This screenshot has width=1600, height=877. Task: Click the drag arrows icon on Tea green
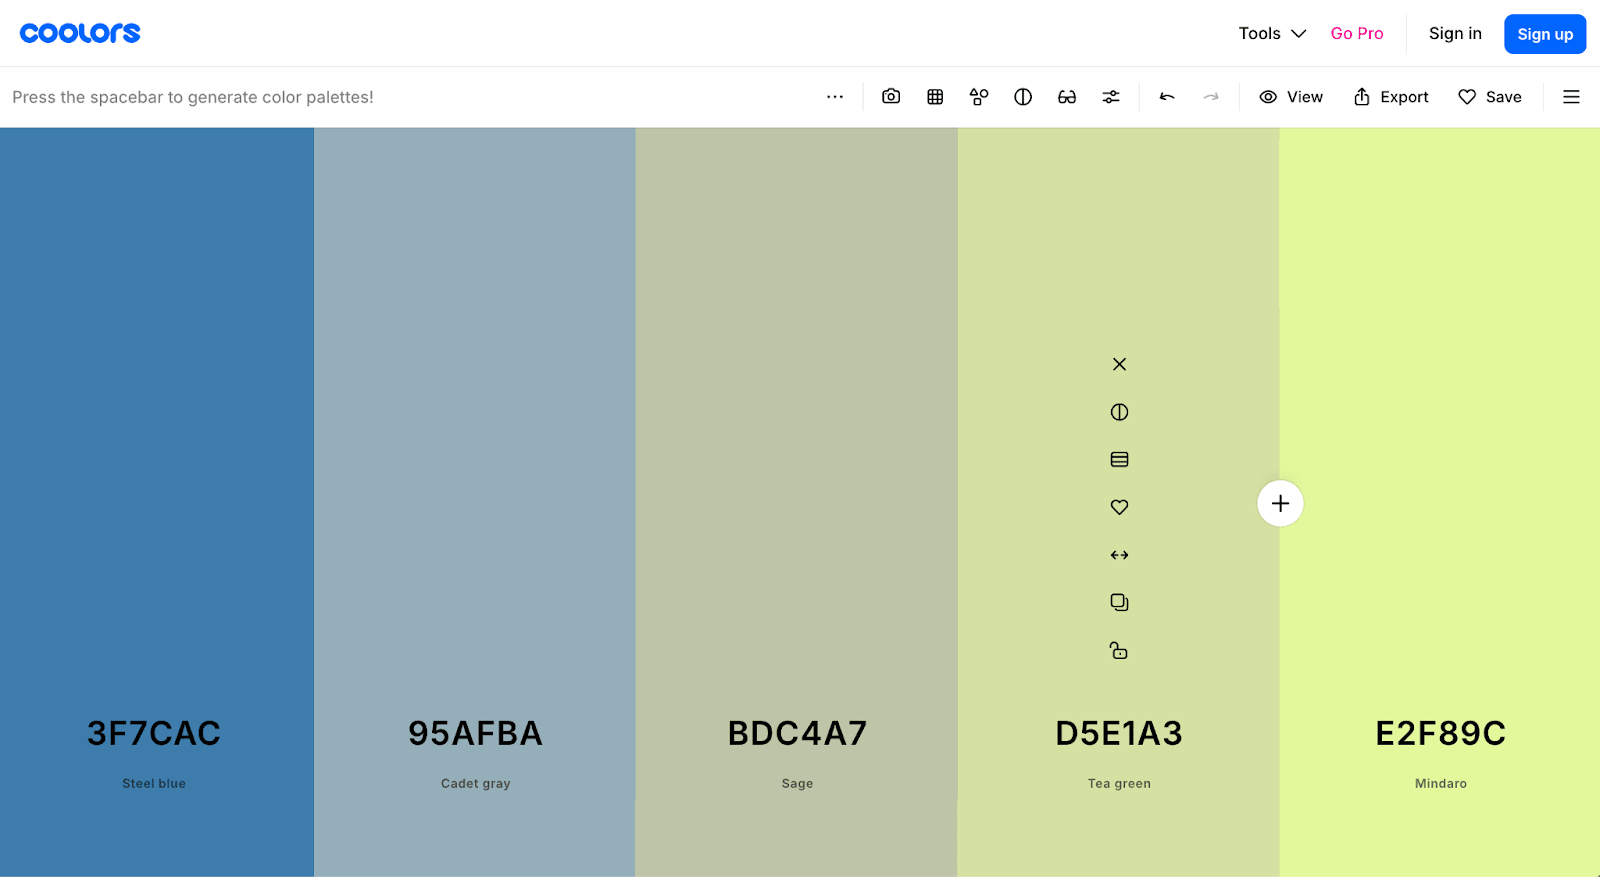coord(1119,555)
